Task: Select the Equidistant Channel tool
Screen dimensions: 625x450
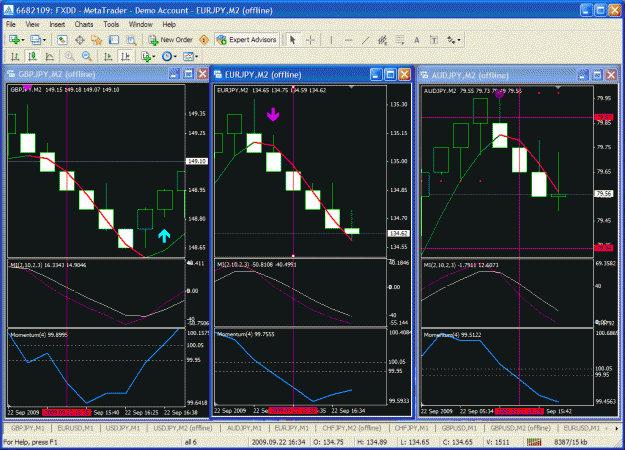Action: click(x=383, y=40)
